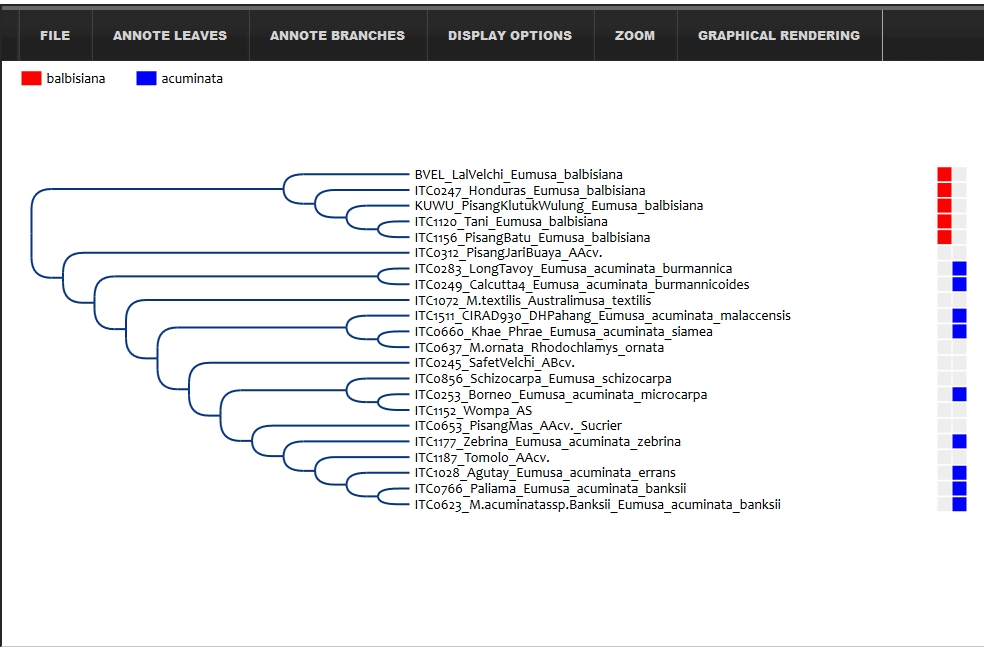The image size is (984, 647).
Task: Select leaf ITC0637_M.ornata_Rhodochlamys_ornata
Action: coord(539,347)
